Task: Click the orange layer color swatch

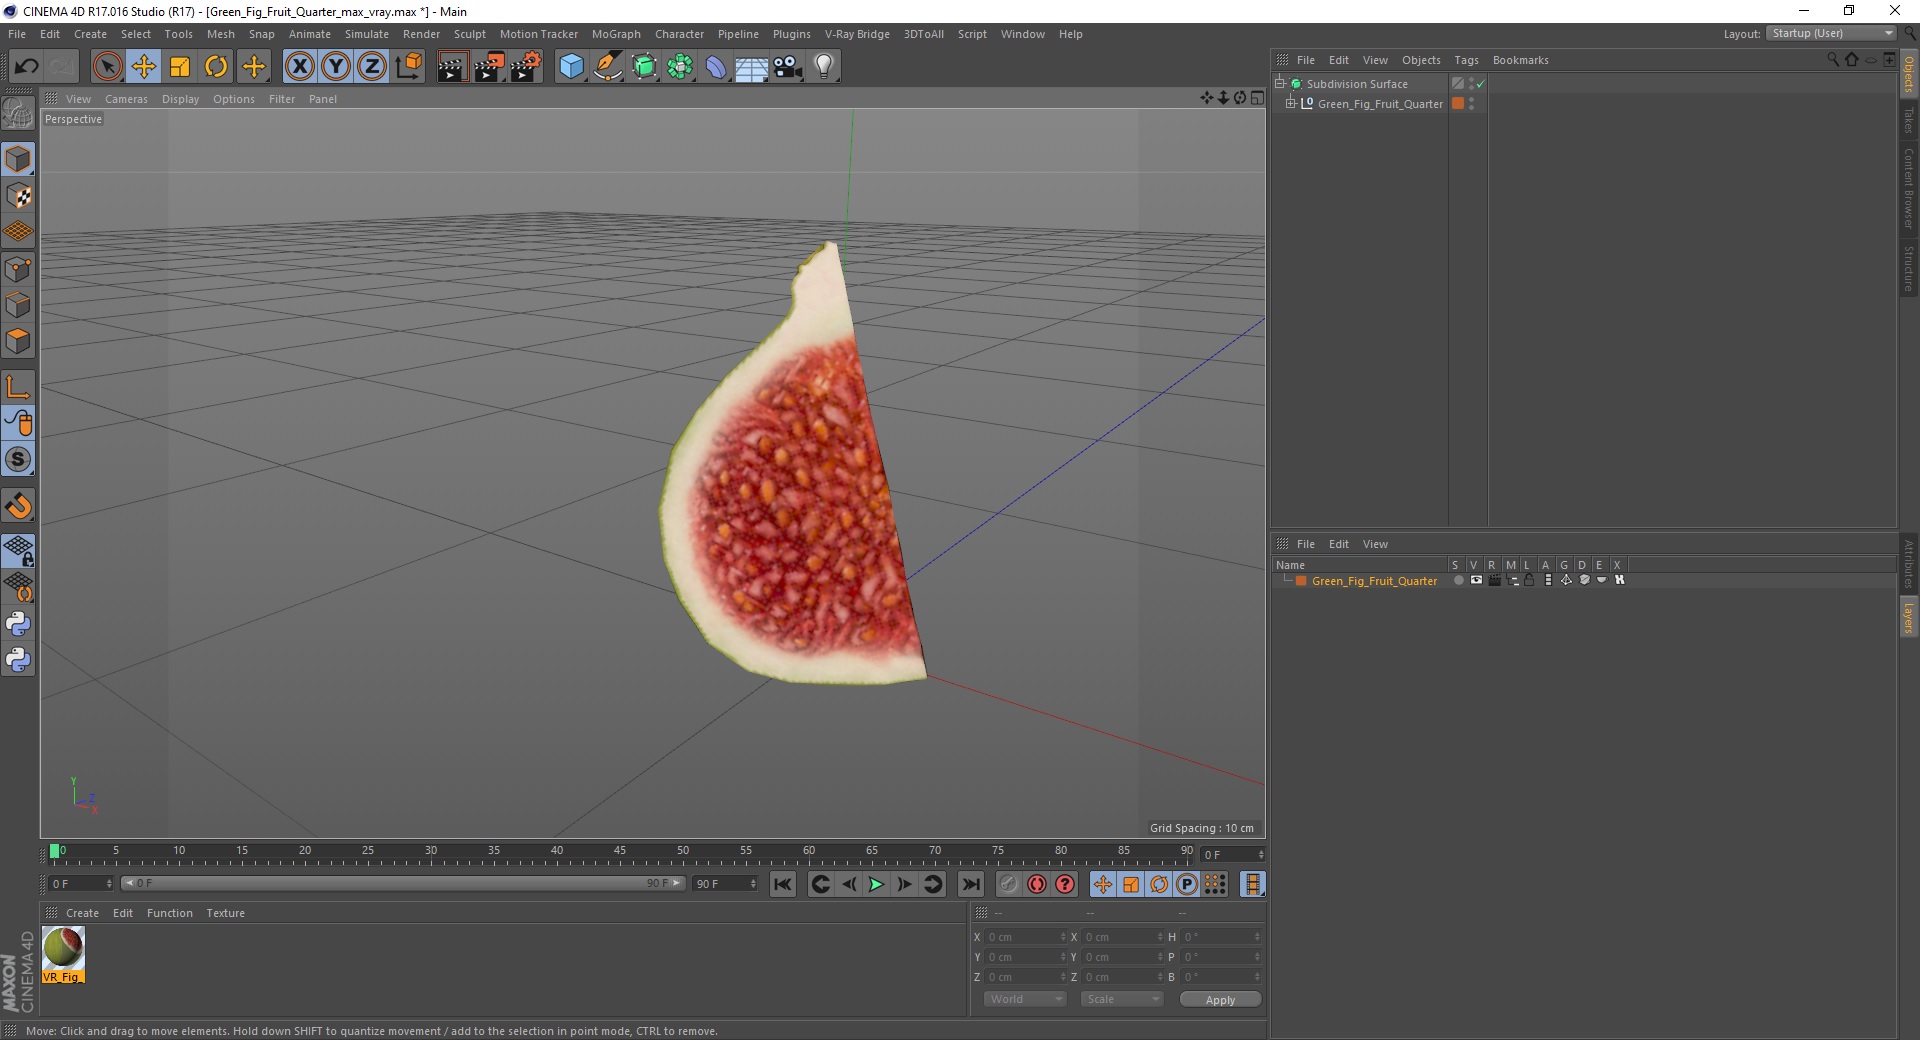Action: 1301,581
